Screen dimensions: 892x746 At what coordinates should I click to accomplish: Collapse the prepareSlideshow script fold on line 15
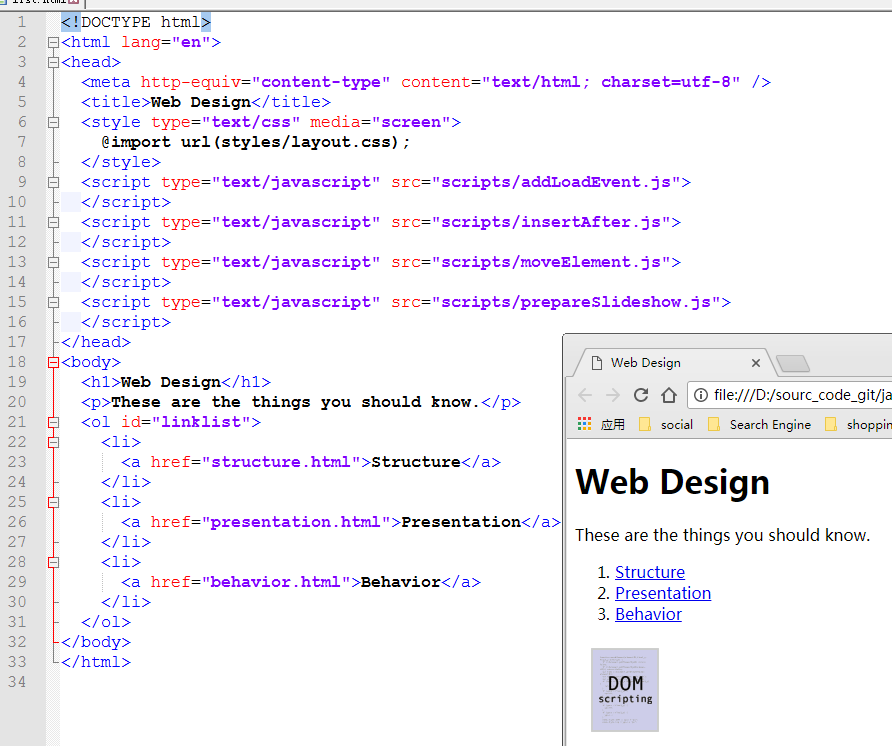tap(53, 302)
